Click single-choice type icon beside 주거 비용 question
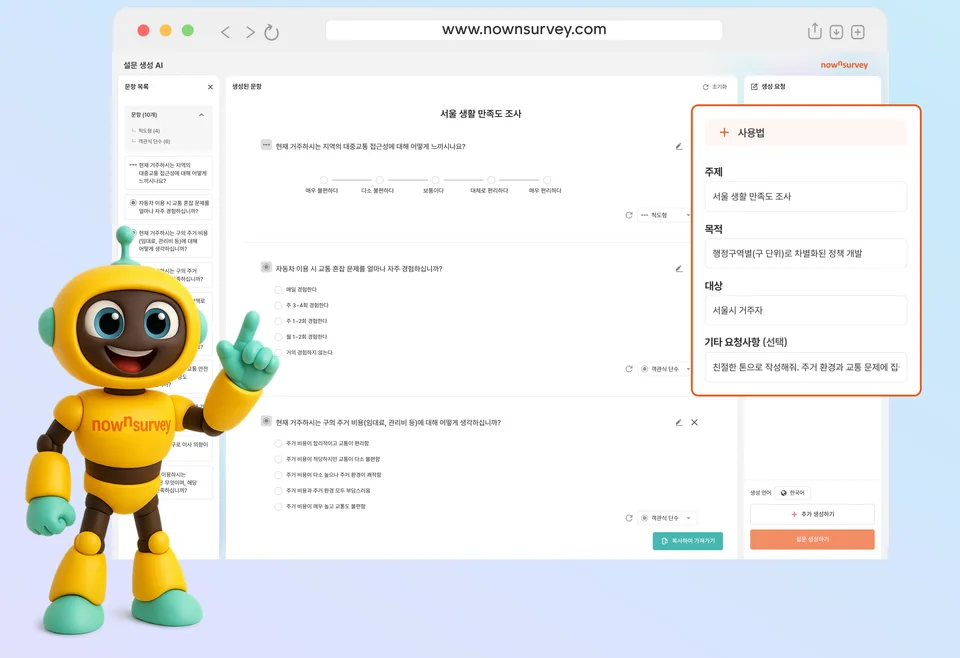960x658 pixels. [266, 421]
